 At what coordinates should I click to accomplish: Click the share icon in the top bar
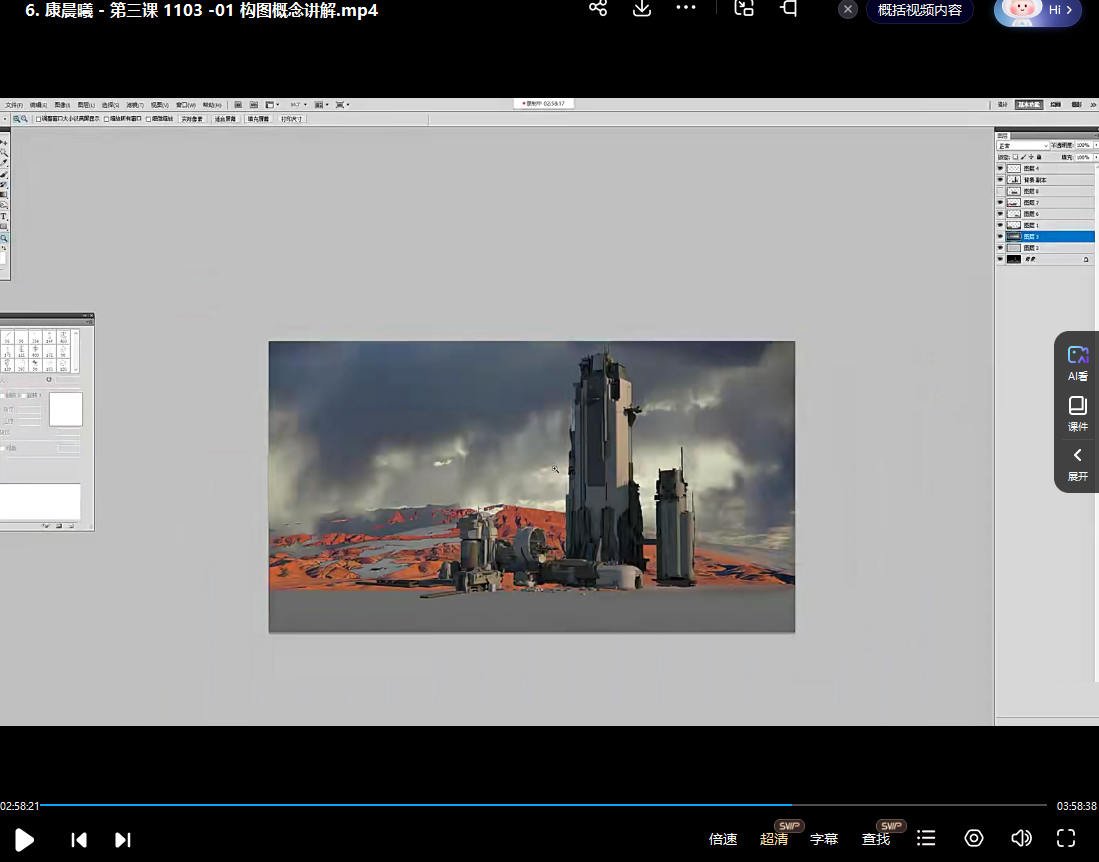[x=598, y=9]
